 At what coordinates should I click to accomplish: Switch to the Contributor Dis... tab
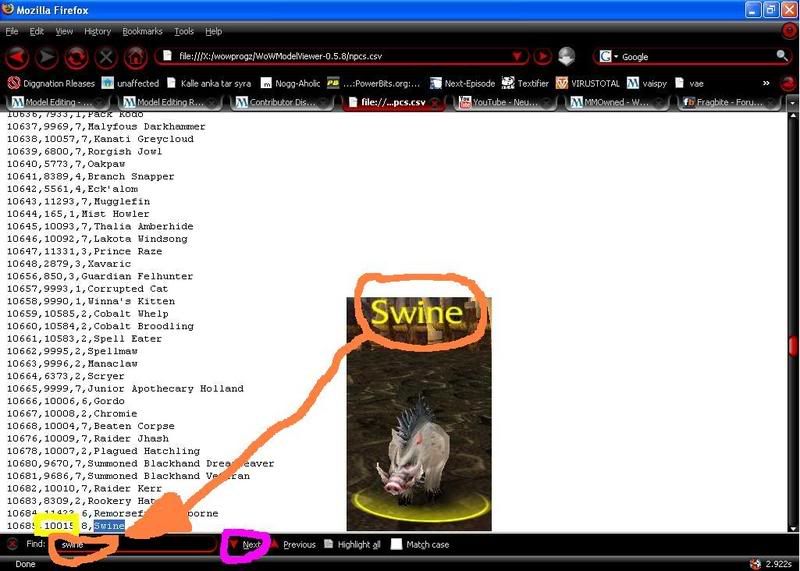click(282, 102)
